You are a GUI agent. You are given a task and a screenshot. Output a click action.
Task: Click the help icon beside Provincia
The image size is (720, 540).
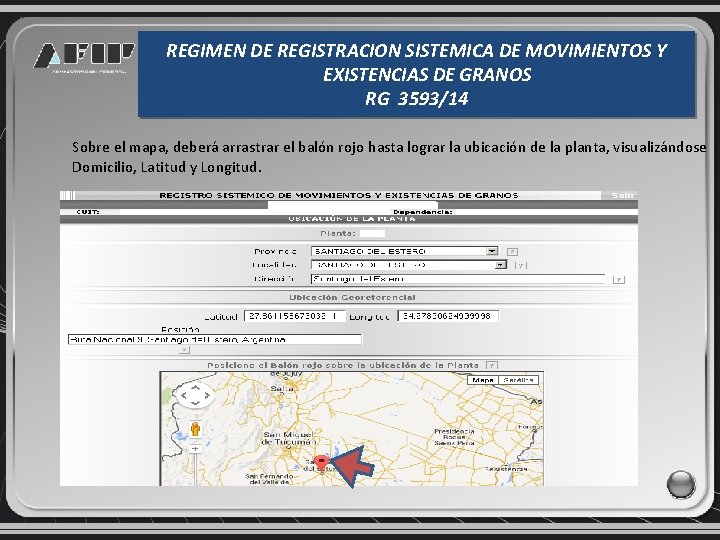coord(512,252)
